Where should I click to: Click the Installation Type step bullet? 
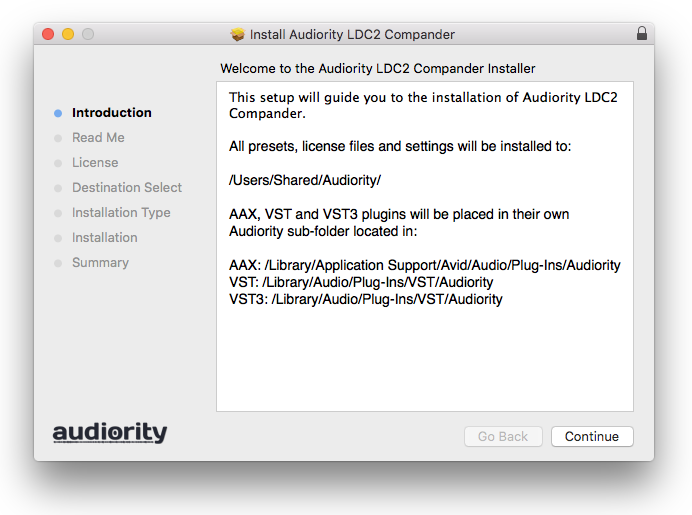click(x=58, y=213)
